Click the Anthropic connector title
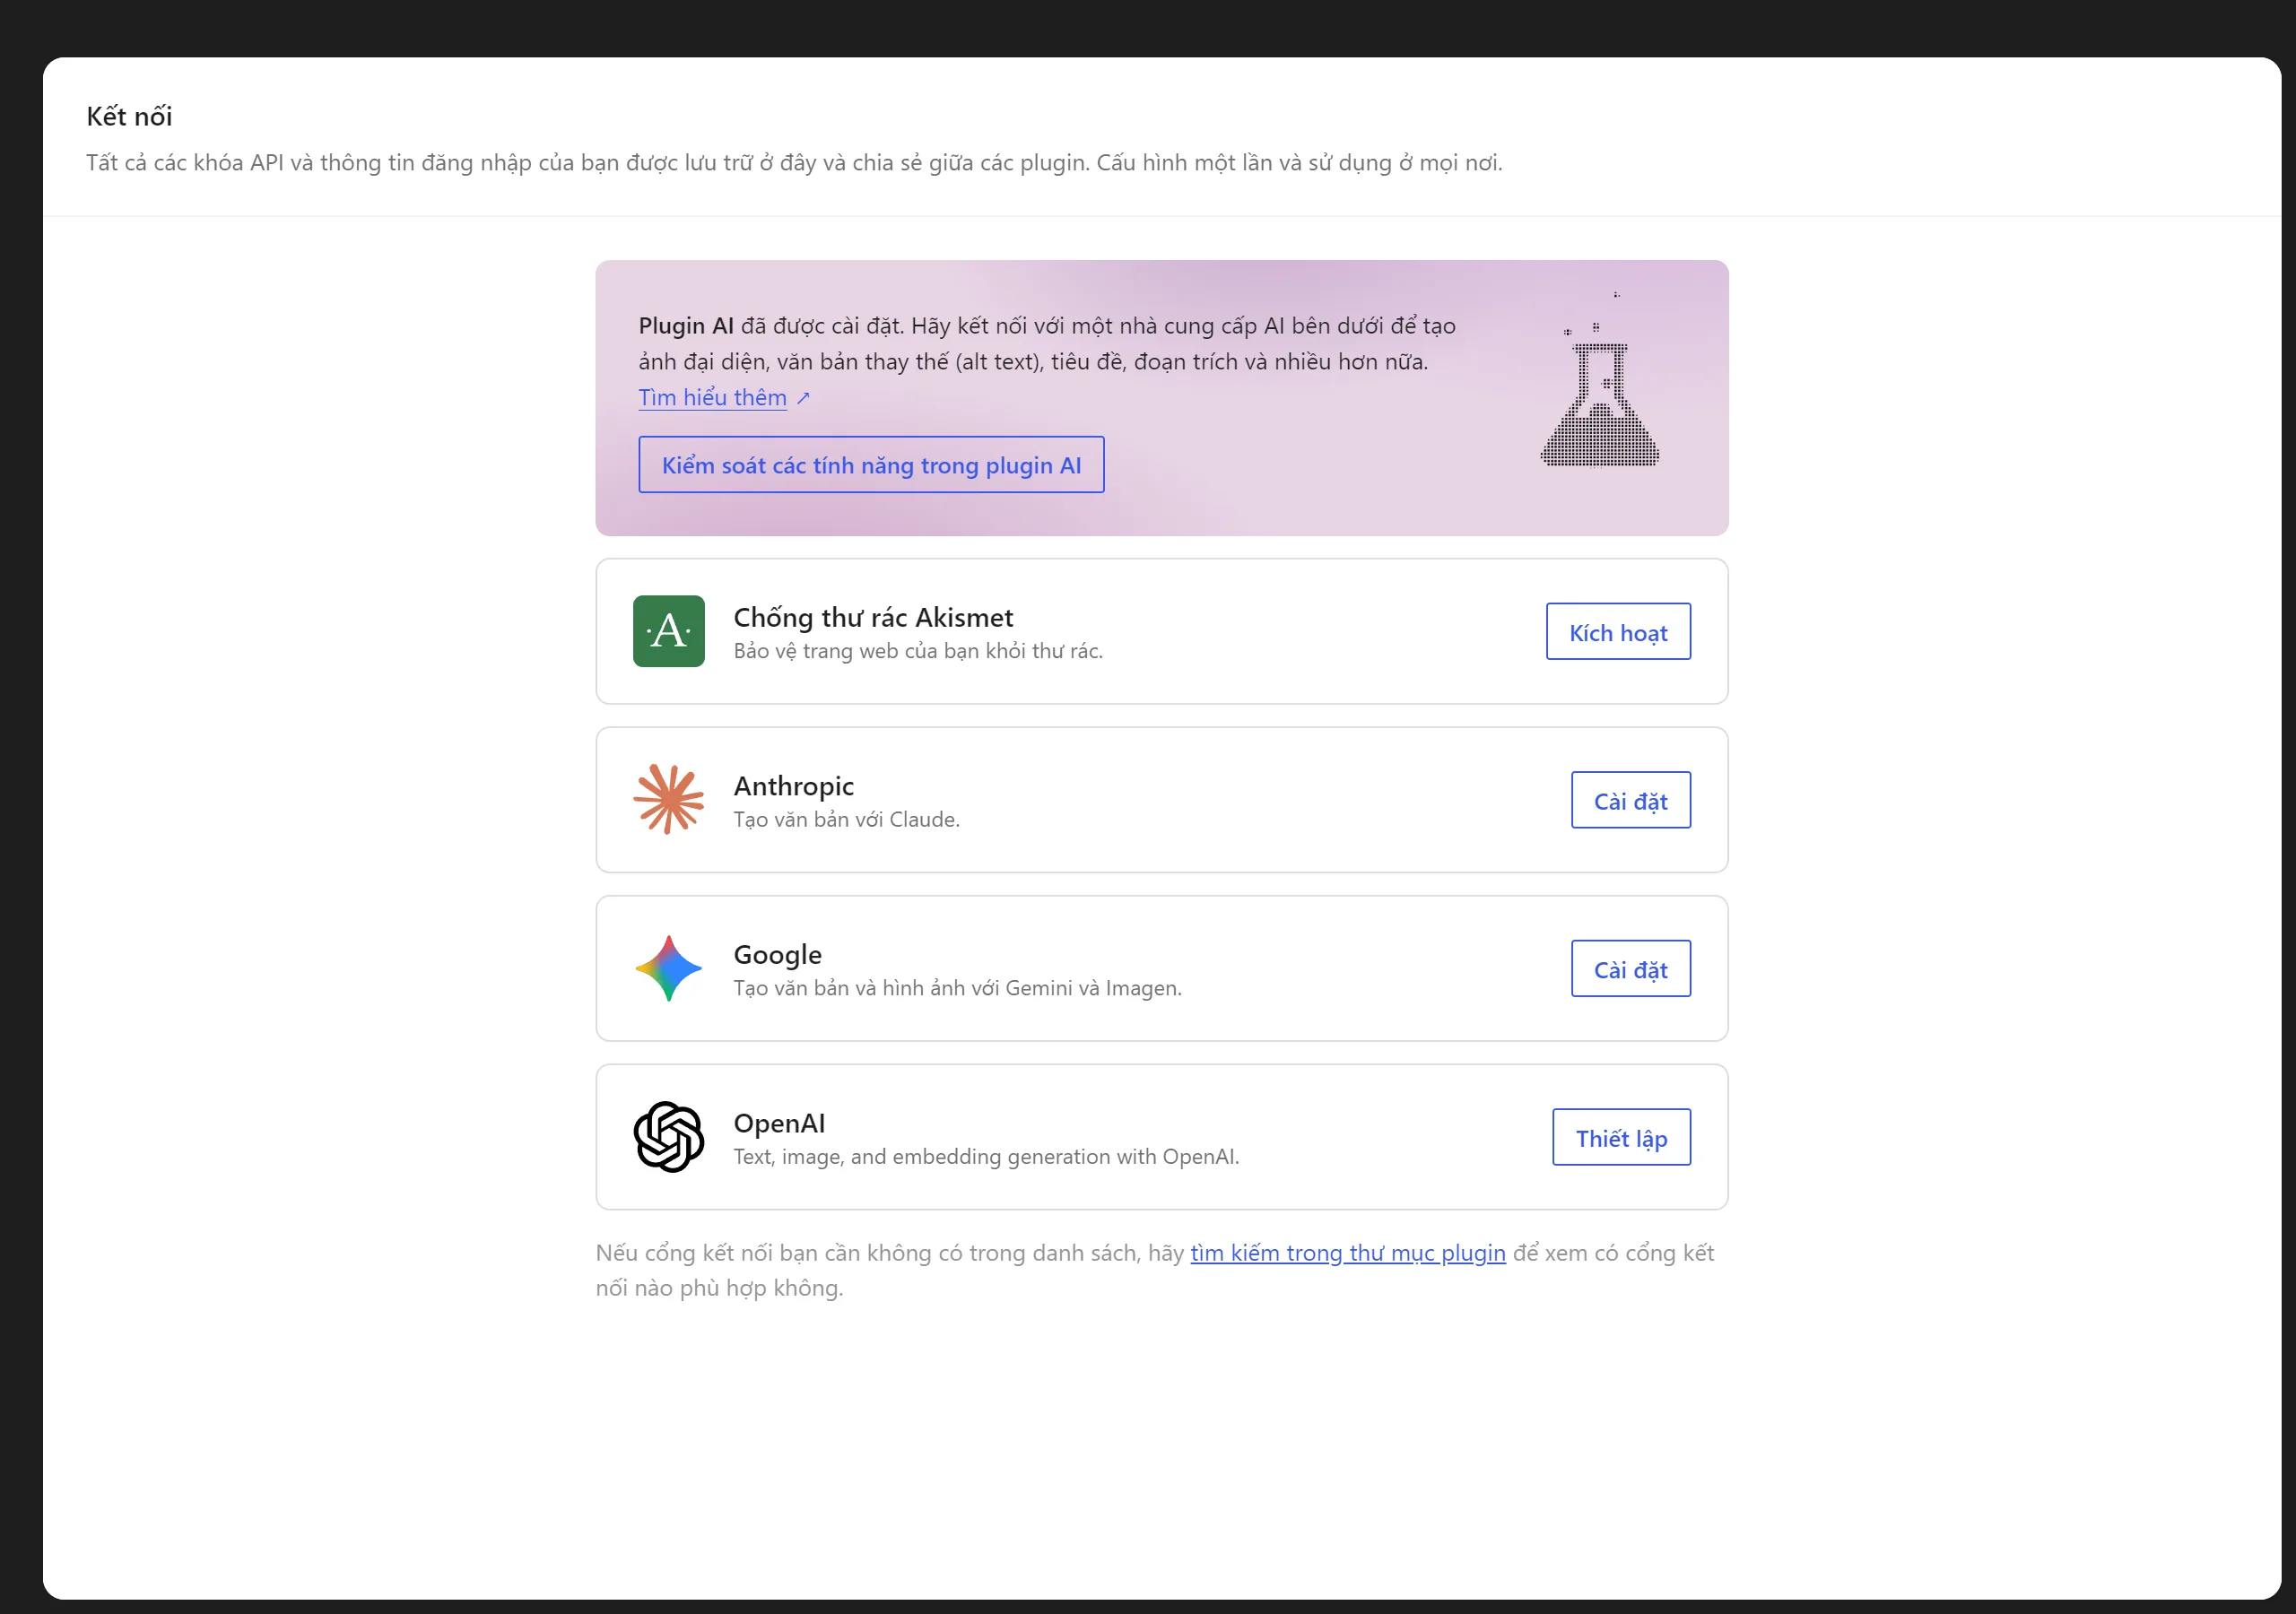2296x1614 pixels. click(793, 786)
